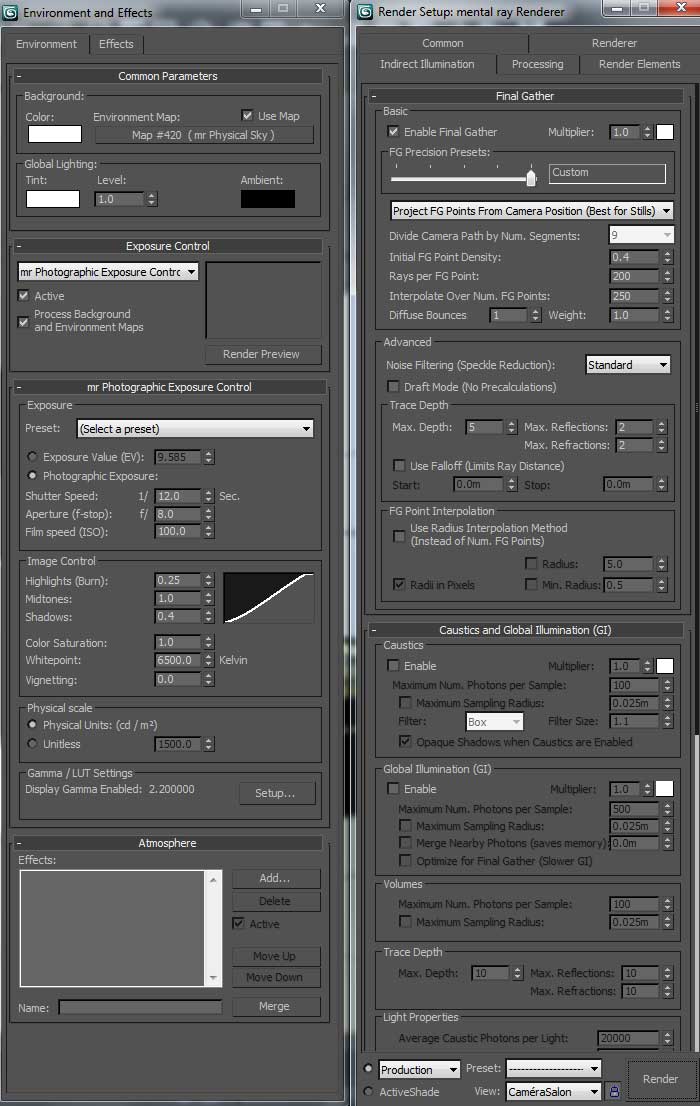Viewport: 700px width, 1106px height.
Task: Click the Interpolate Over Num. FG Points field
Action: point(634,296)
